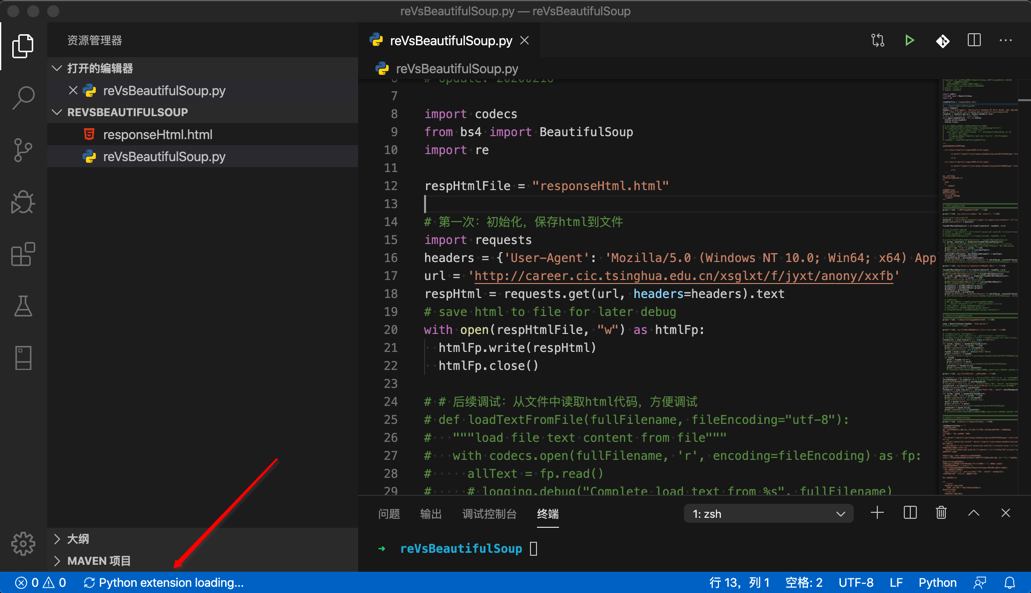Click the diamond git lens icon

(x=942, y=41)
